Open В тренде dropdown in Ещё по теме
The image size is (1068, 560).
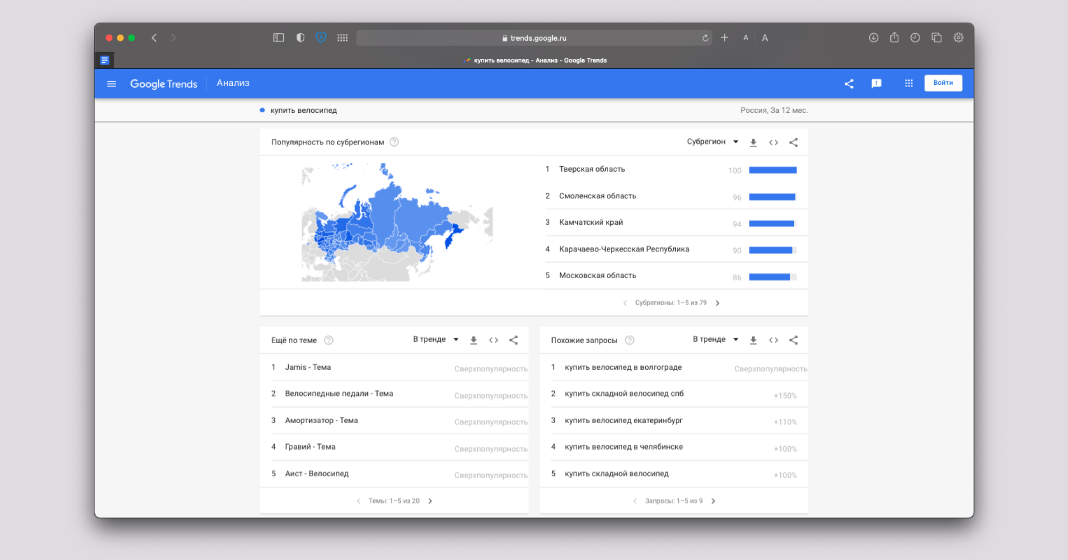[x=436, y=340]
